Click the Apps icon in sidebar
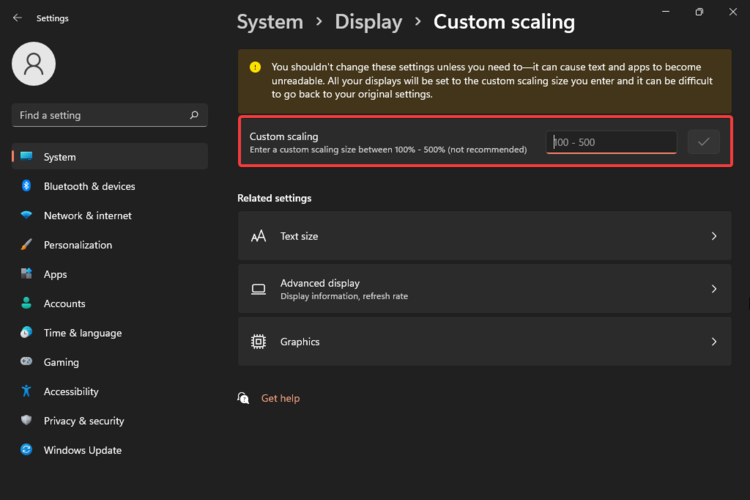This screenshot has width=750, height=500. (x=26, y=274)
